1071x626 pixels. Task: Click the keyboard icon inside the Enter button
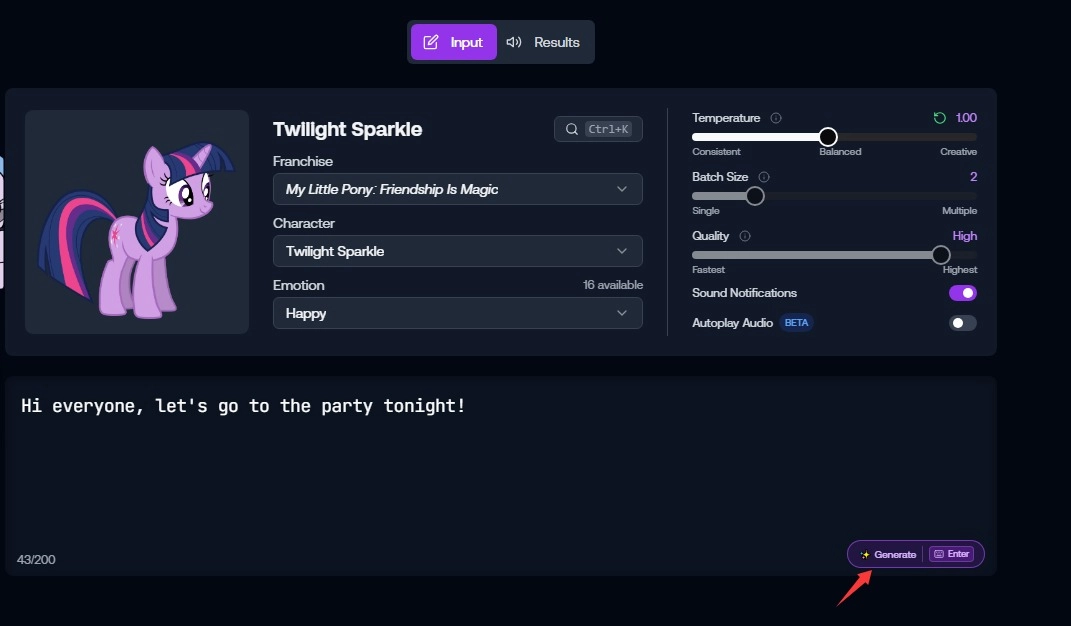tap(938, 553)
